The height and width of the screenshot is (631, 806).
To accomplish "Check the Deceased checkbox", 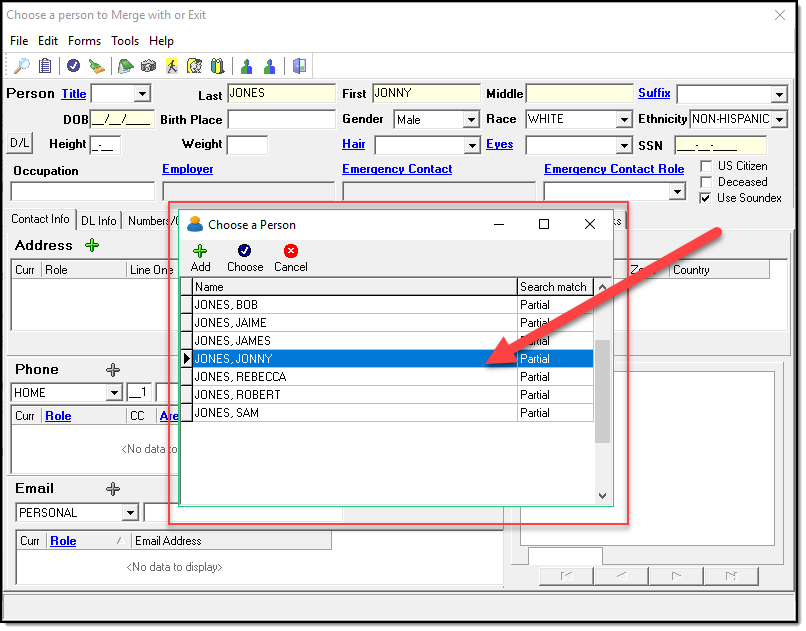I will click(706, 182).
